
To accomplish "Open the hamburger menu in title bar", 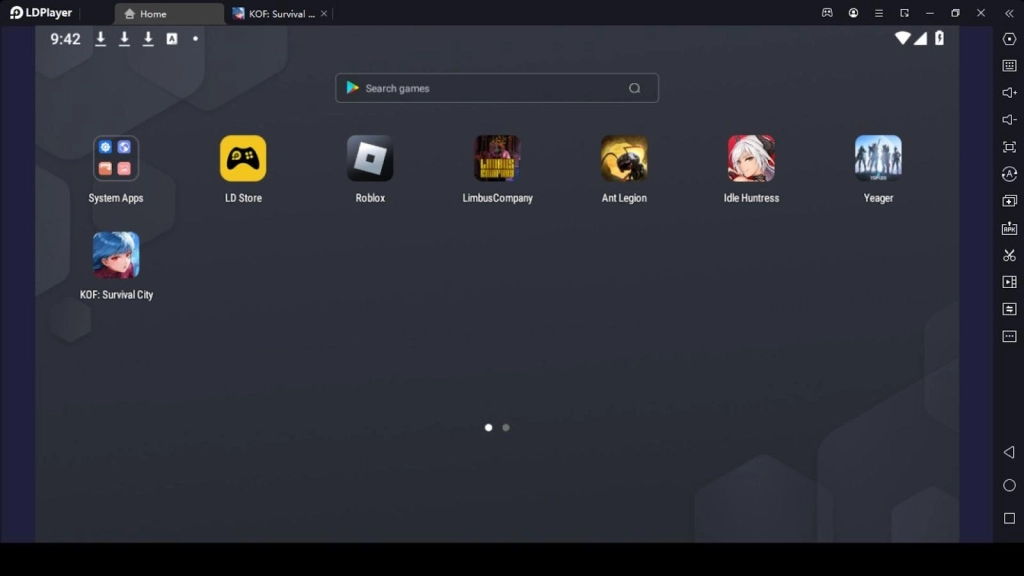I will click(x=879, y=13).
